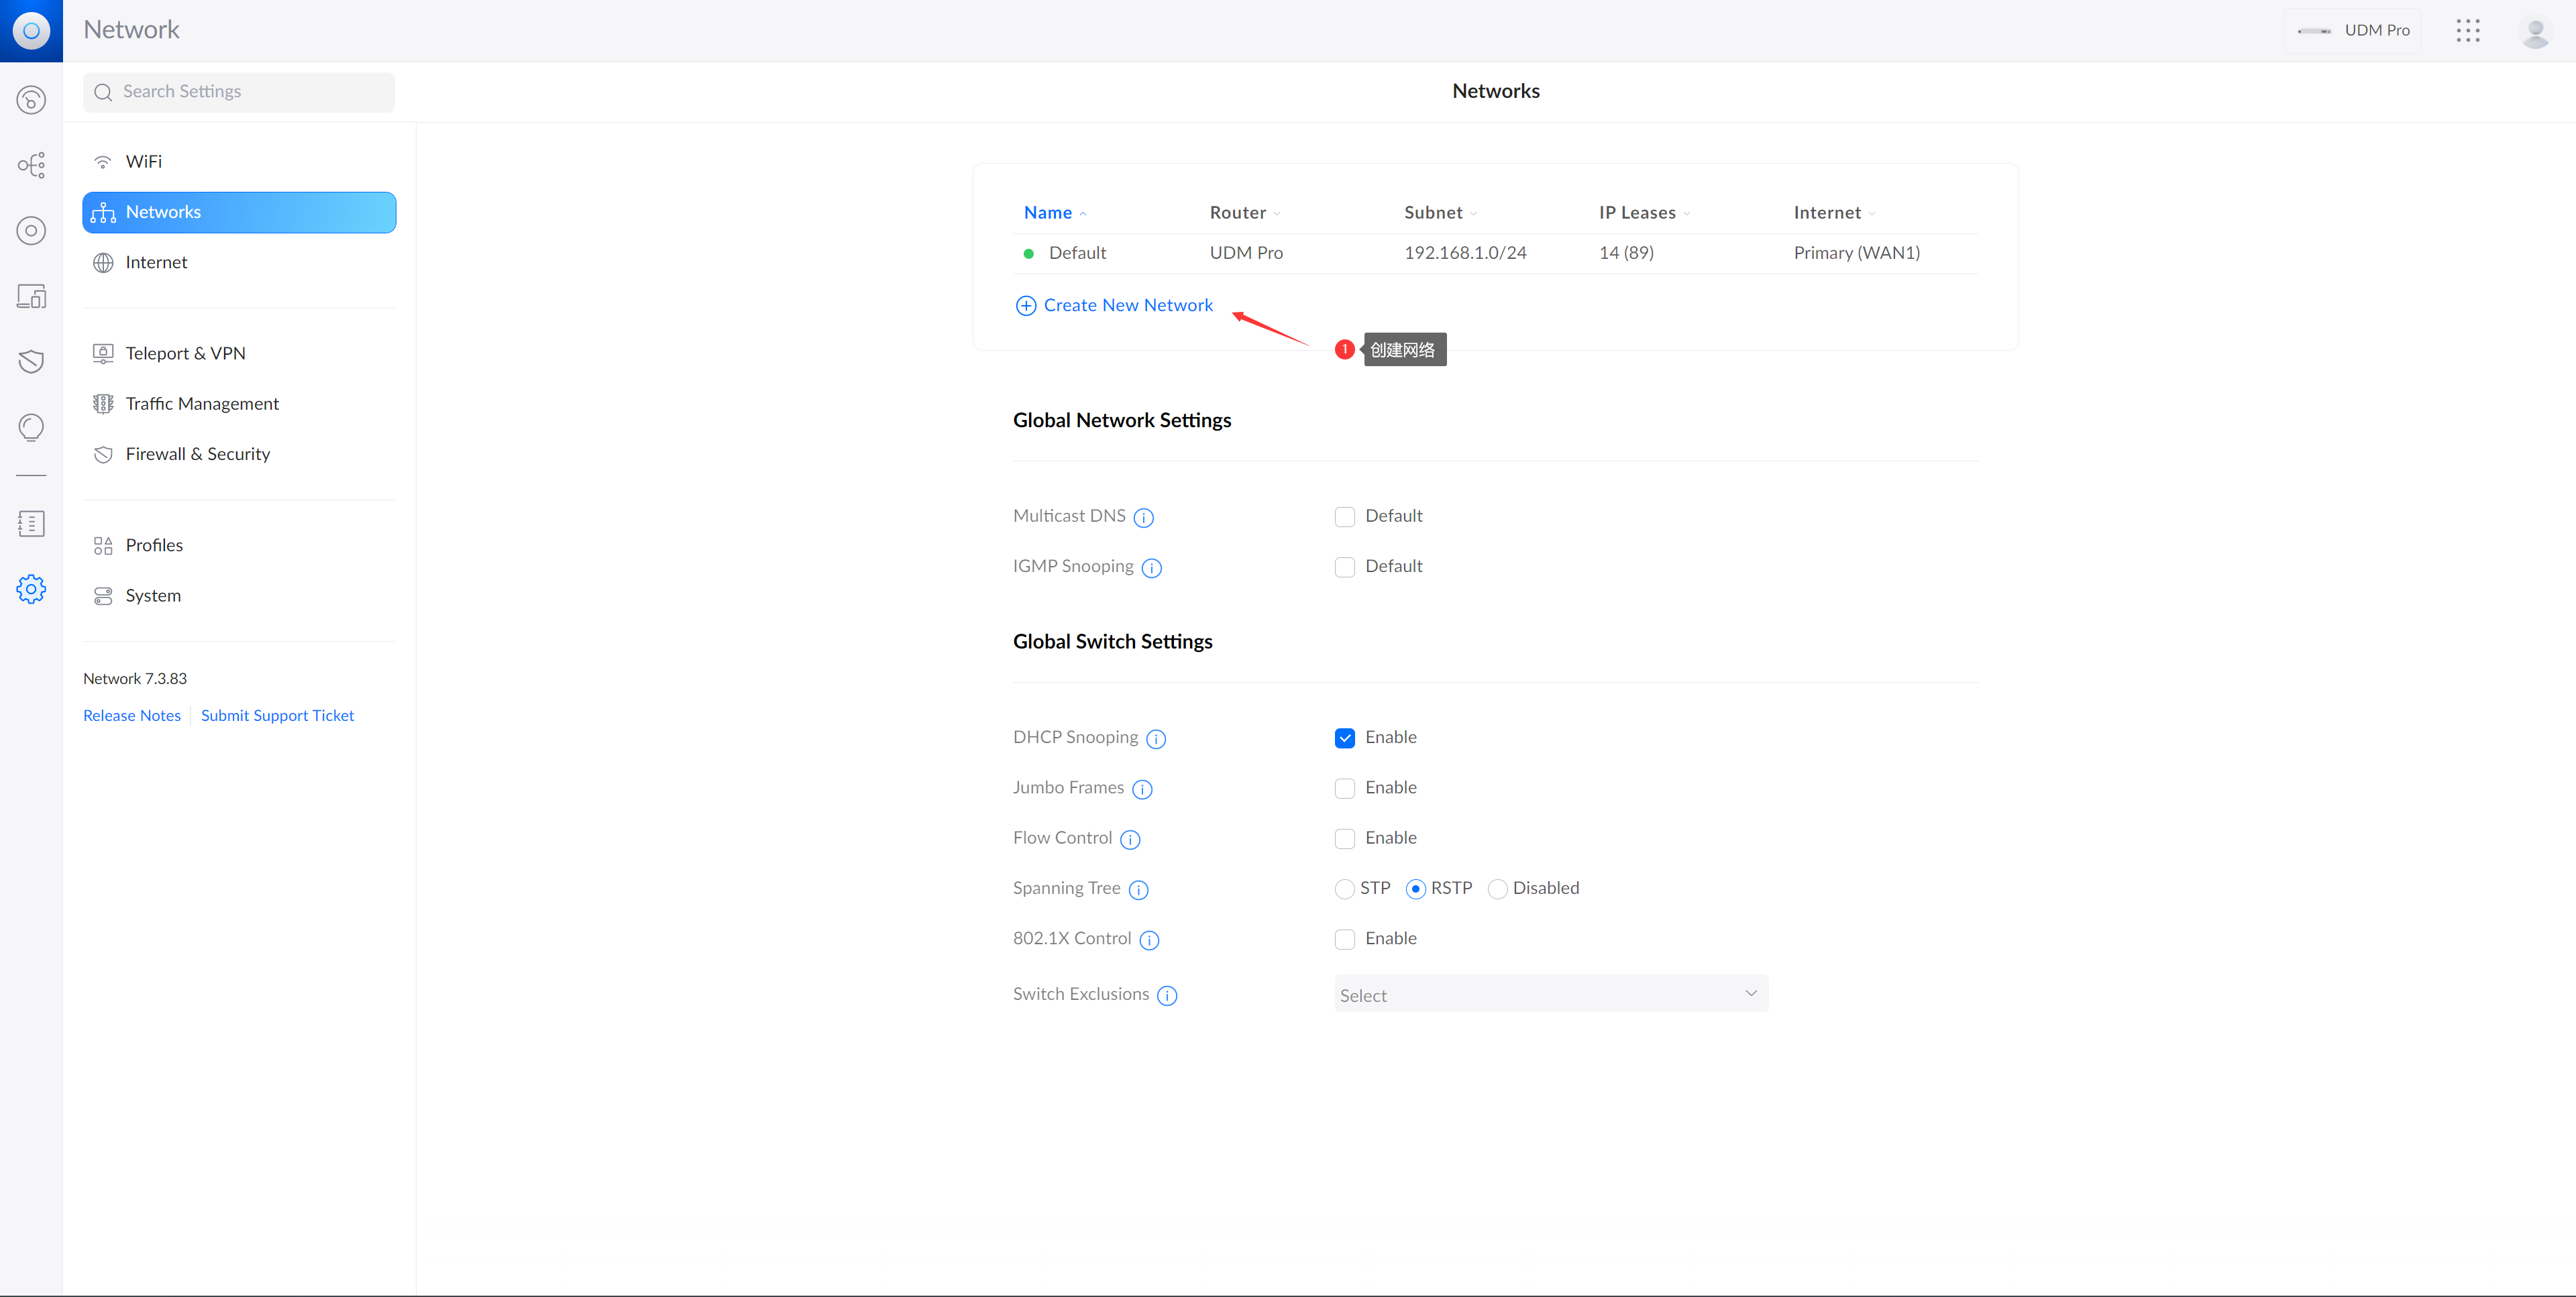The image size is (2576, 1297).
Task: Open the System Log list icon
Action: [31, 523]
